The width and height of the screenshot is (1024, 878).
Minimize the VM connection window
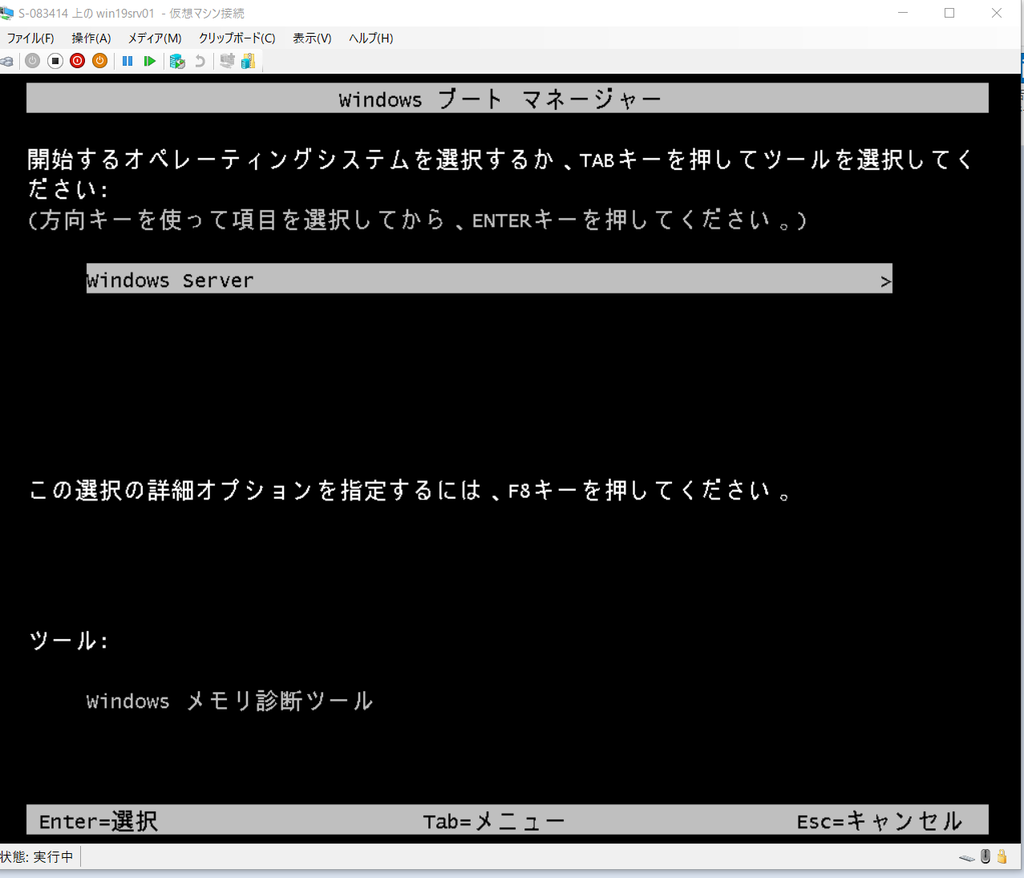click(x=903, y=13)
